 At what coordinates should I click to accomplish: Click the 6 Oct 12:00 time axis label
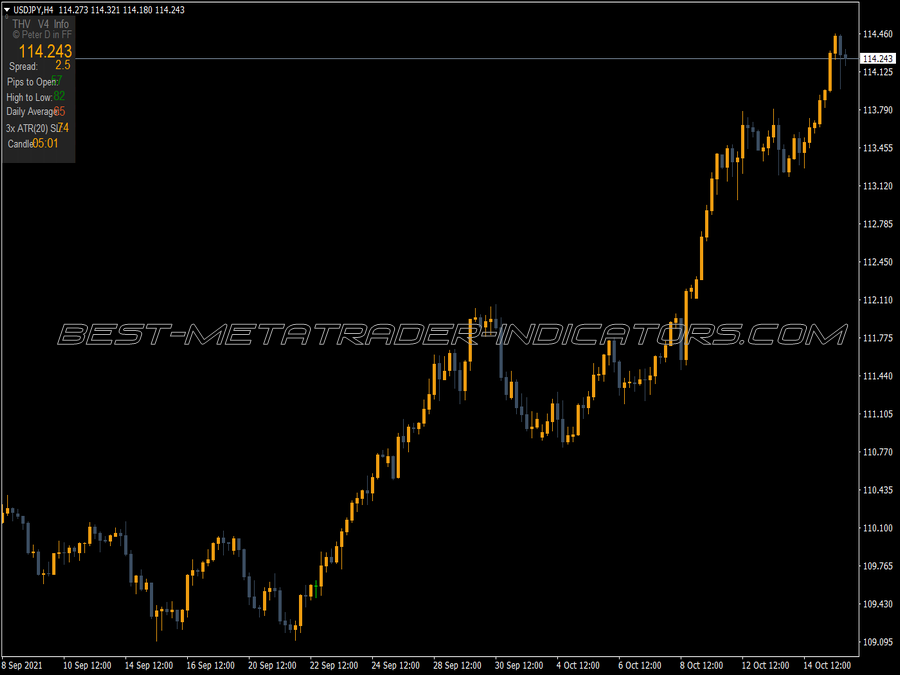(639, 665)
